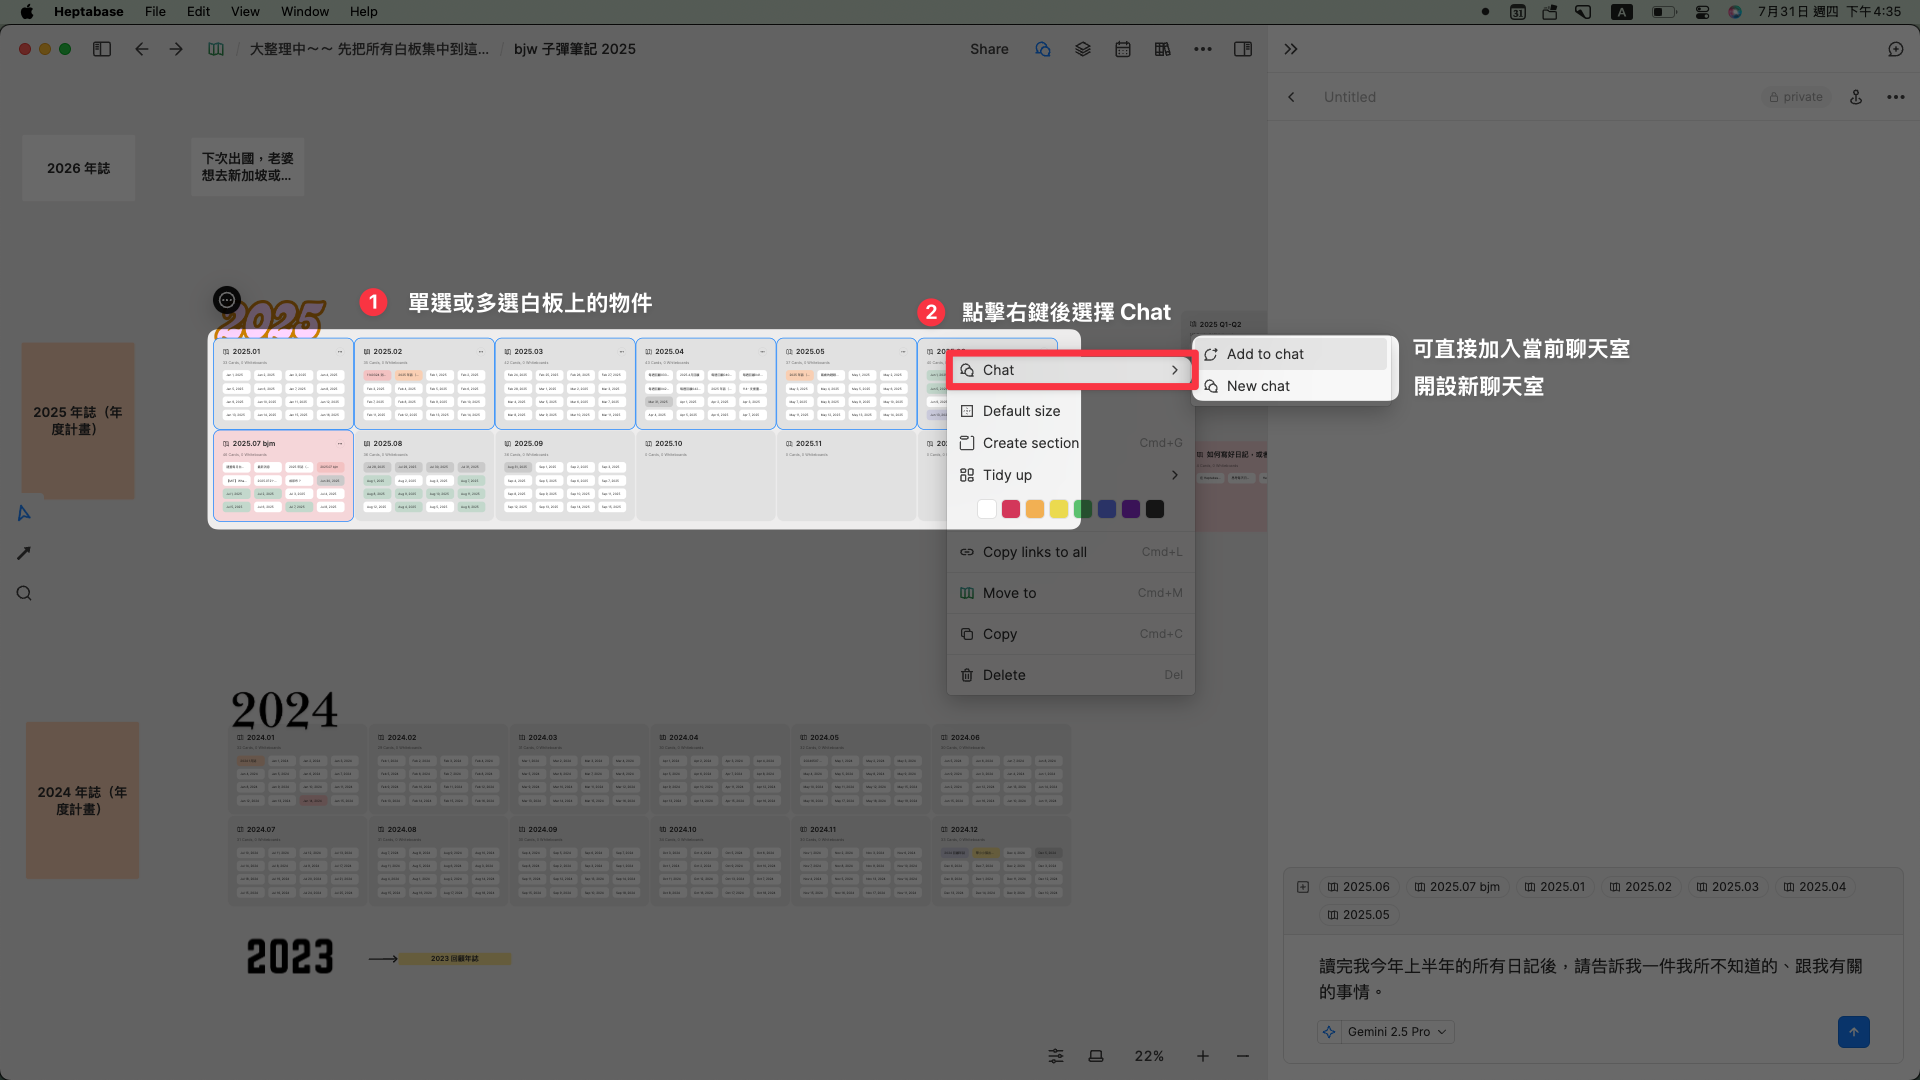Click the zoom-to-fit laptop icon in bottom bar
This screenshot has width=1920, height=1080.
tap(1096, 1055)
